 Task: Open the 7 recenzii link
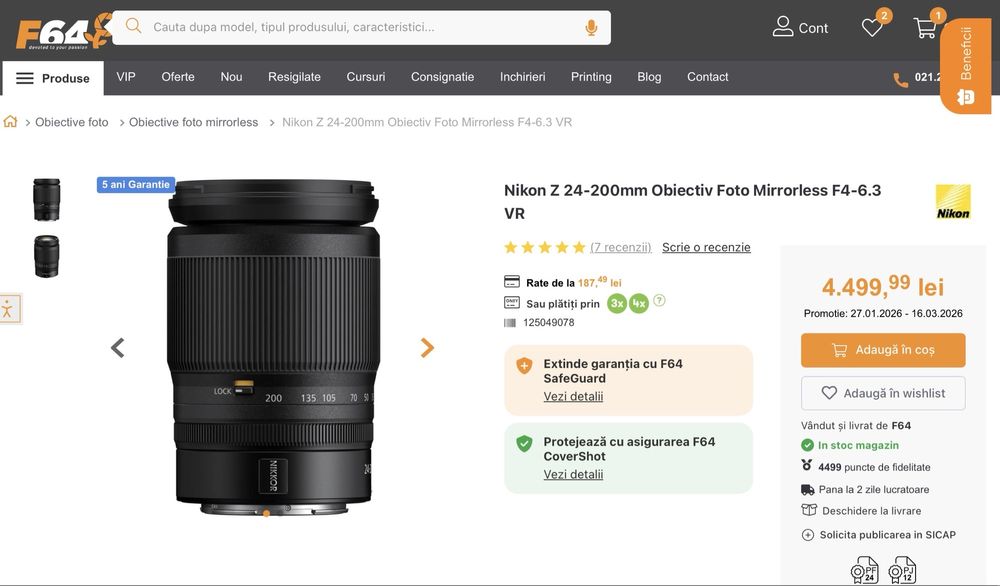pos(621,247)
